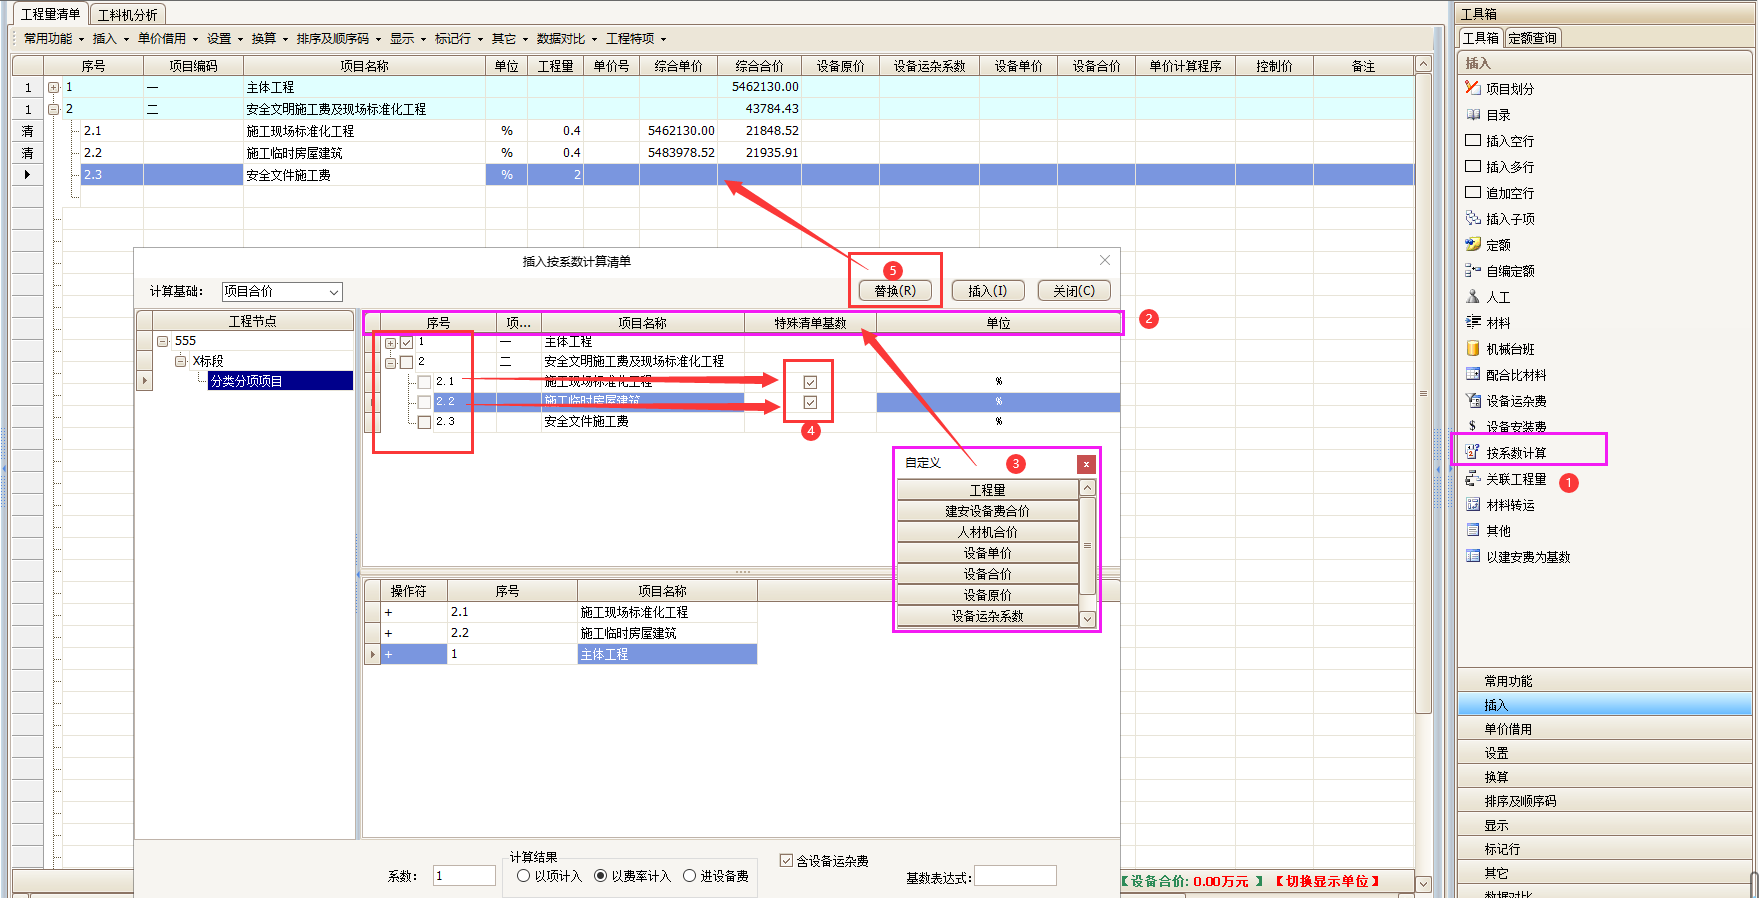Click the 系数 input field

pyautogui.click(x=464, y=876)
